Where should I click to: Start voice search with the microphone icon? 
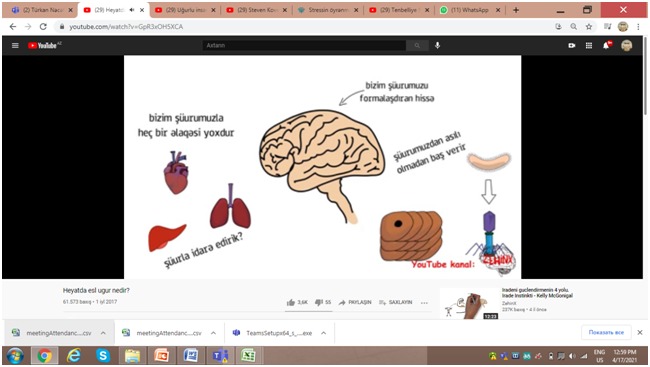point(437,46)
